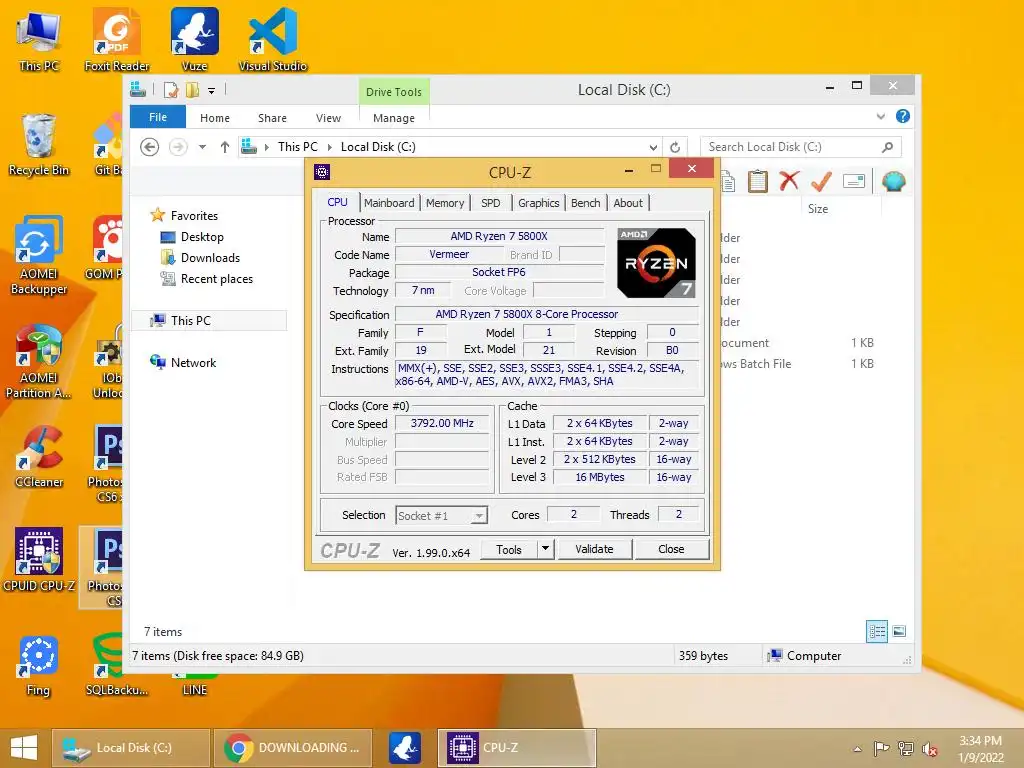Viewport: 1024px width, 768px height.
Task: Click the Tools button in CPU-Z
Action: click(509, 549)
